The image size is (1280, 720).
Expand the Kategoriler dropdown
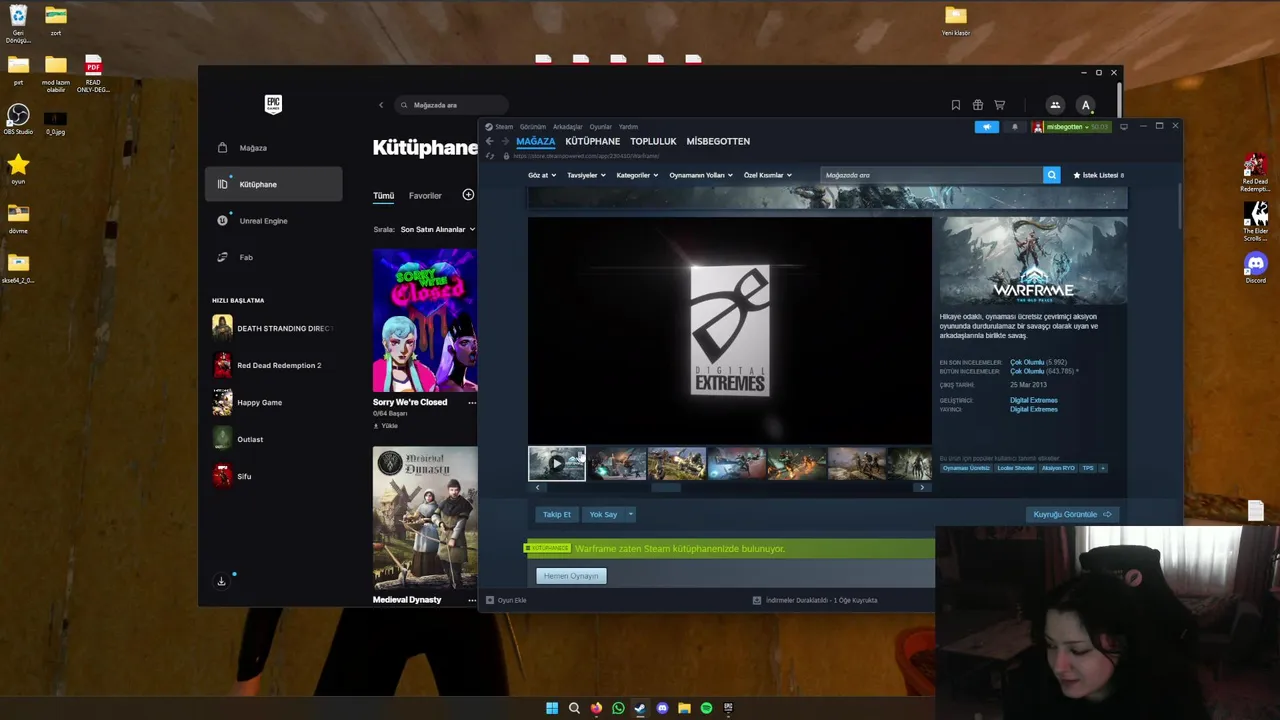coord(636,175)
